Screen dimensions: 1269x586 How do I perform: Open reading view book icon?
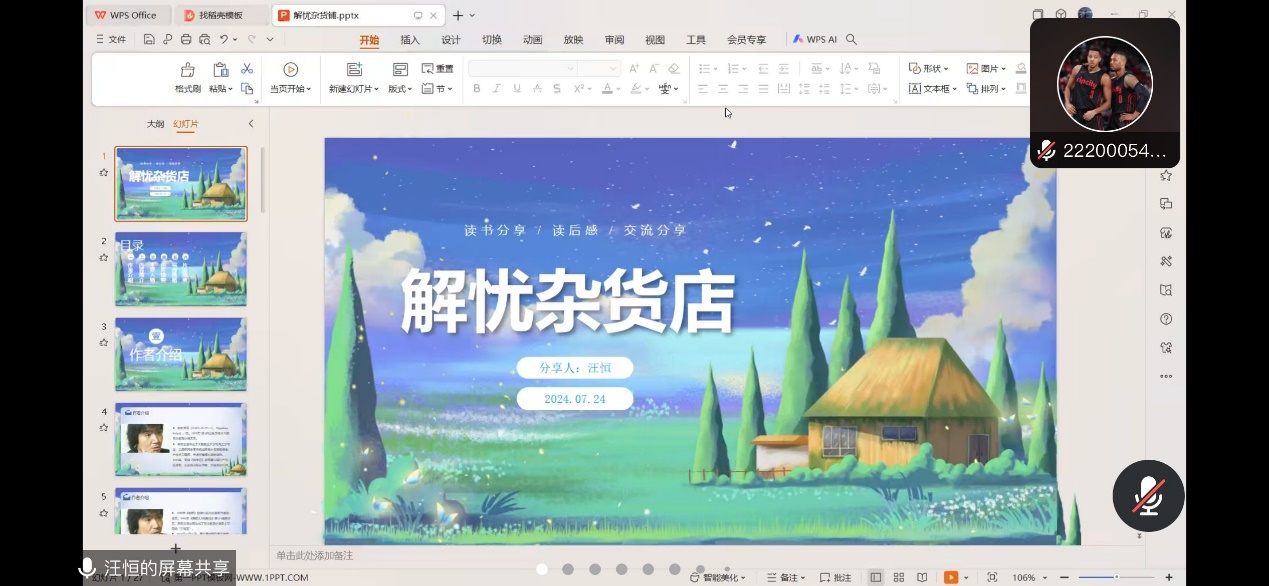(921, 577)
